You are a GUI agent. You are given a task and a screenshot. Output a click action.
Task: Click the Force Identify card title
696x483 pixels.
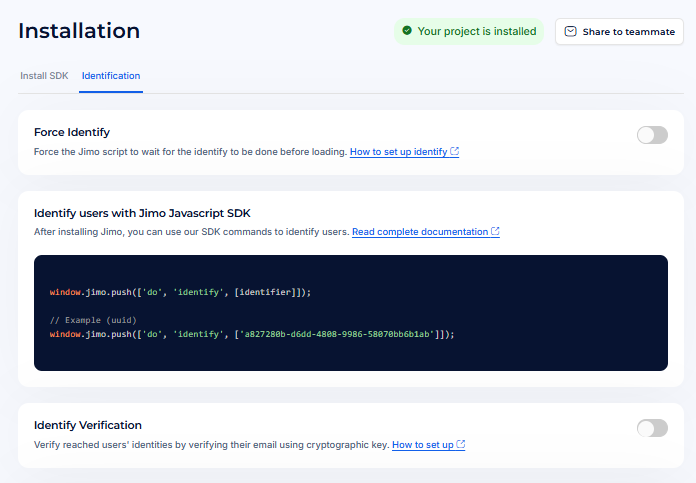pos(72,132)
